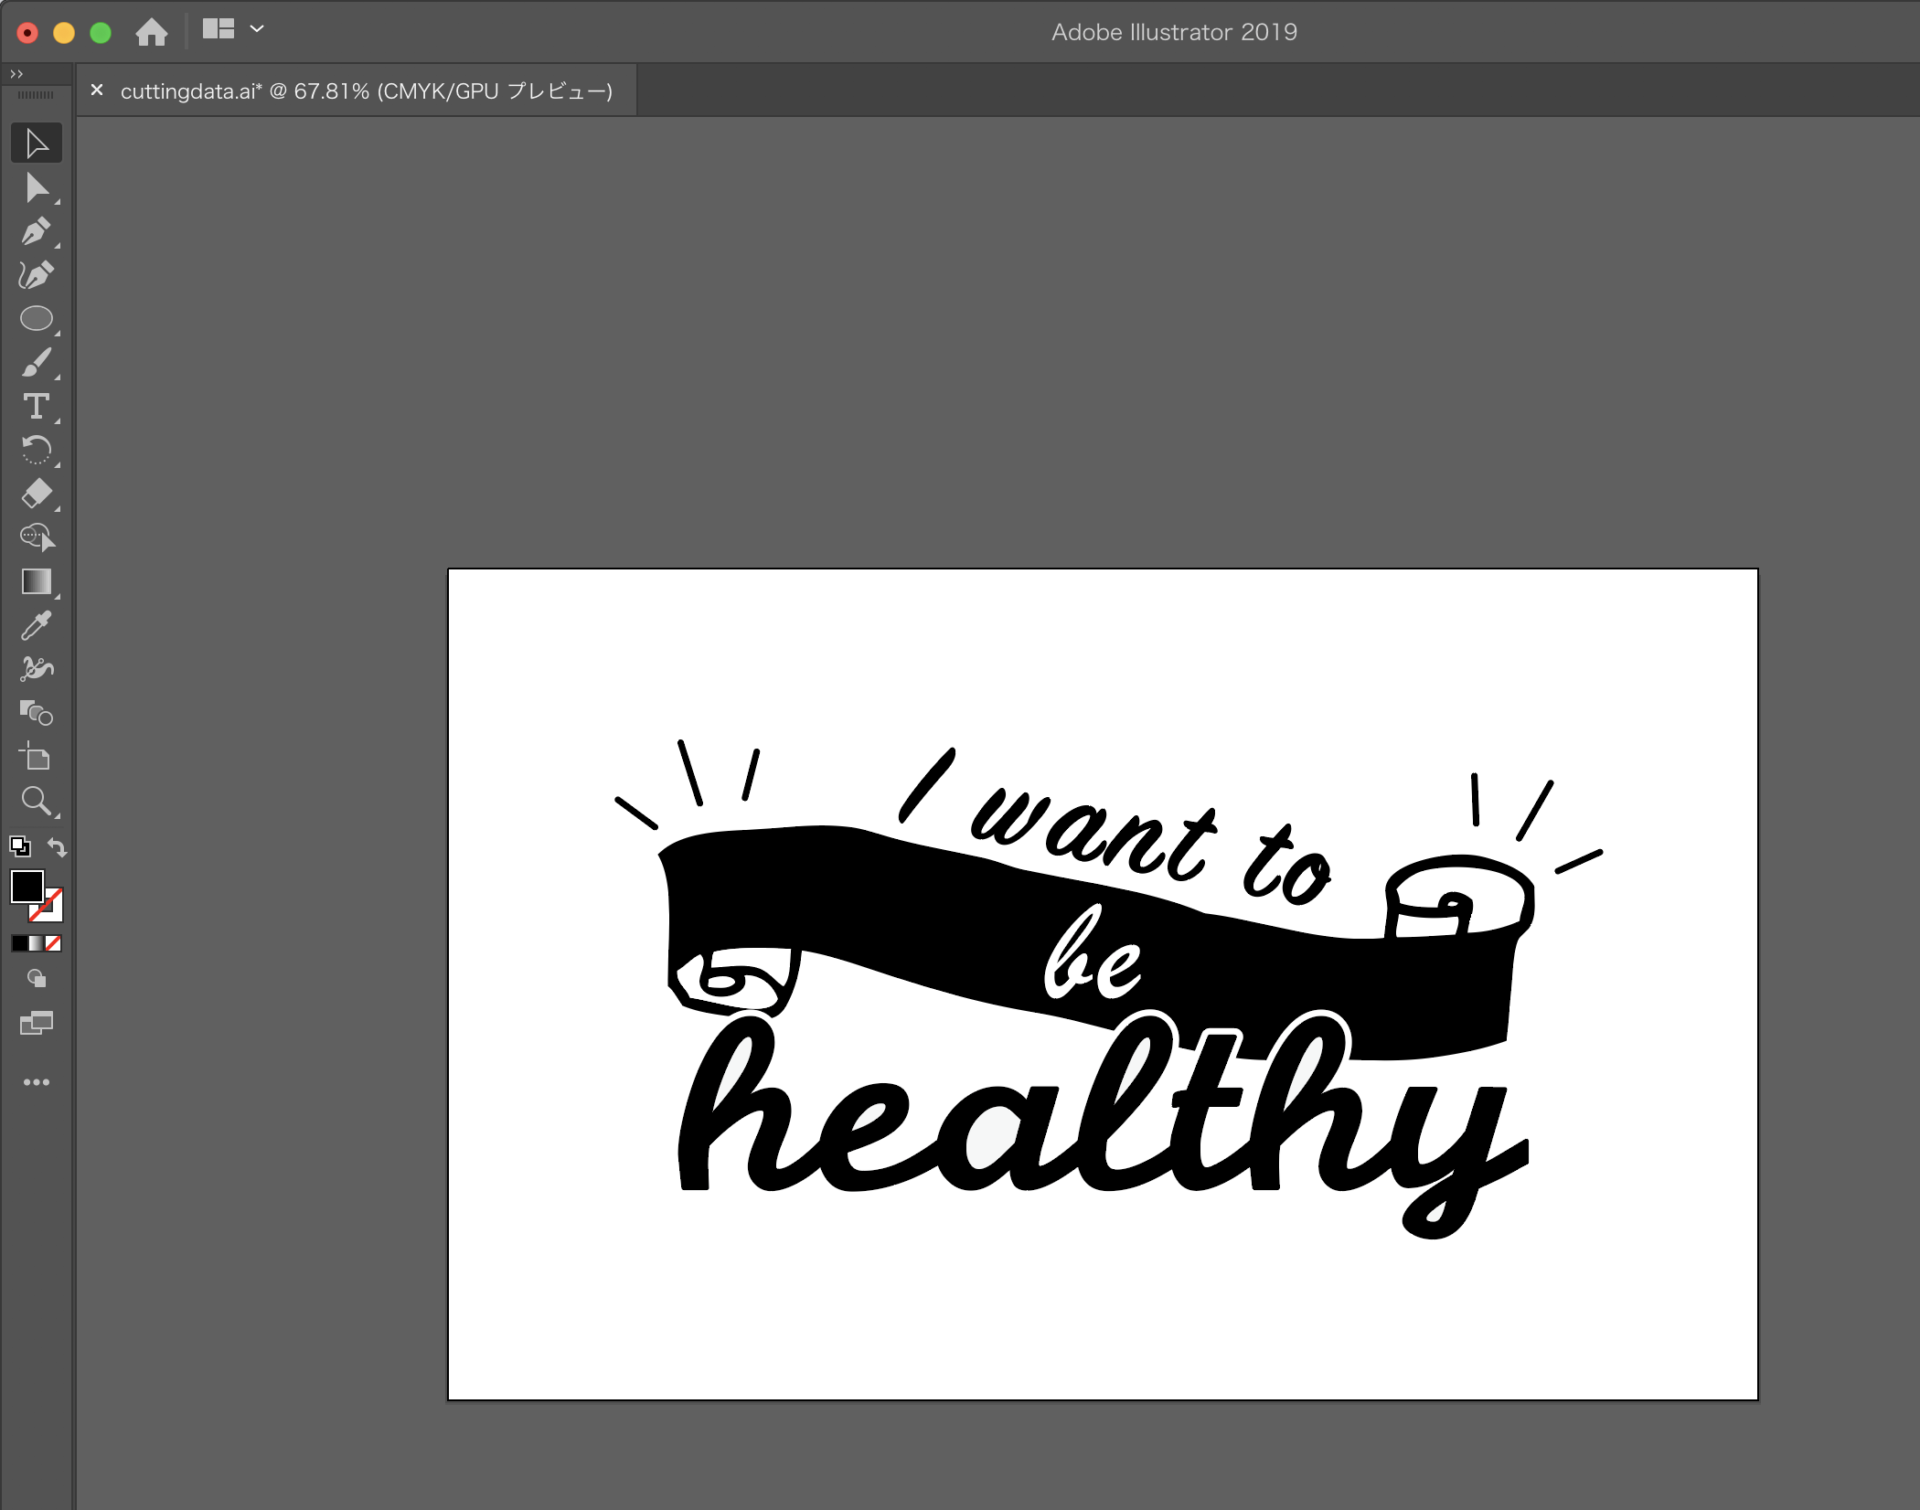Pick the Ellipse tool
1920x1510 pixels.
[36, 319]
